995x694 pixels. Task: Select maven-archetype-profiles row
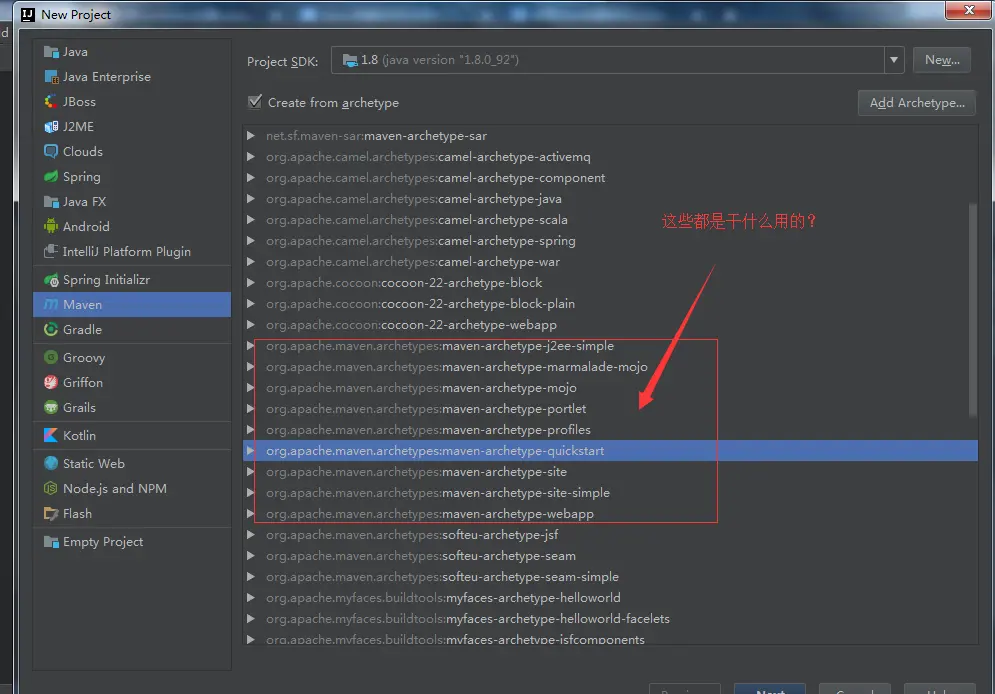(x=610, y=430)
